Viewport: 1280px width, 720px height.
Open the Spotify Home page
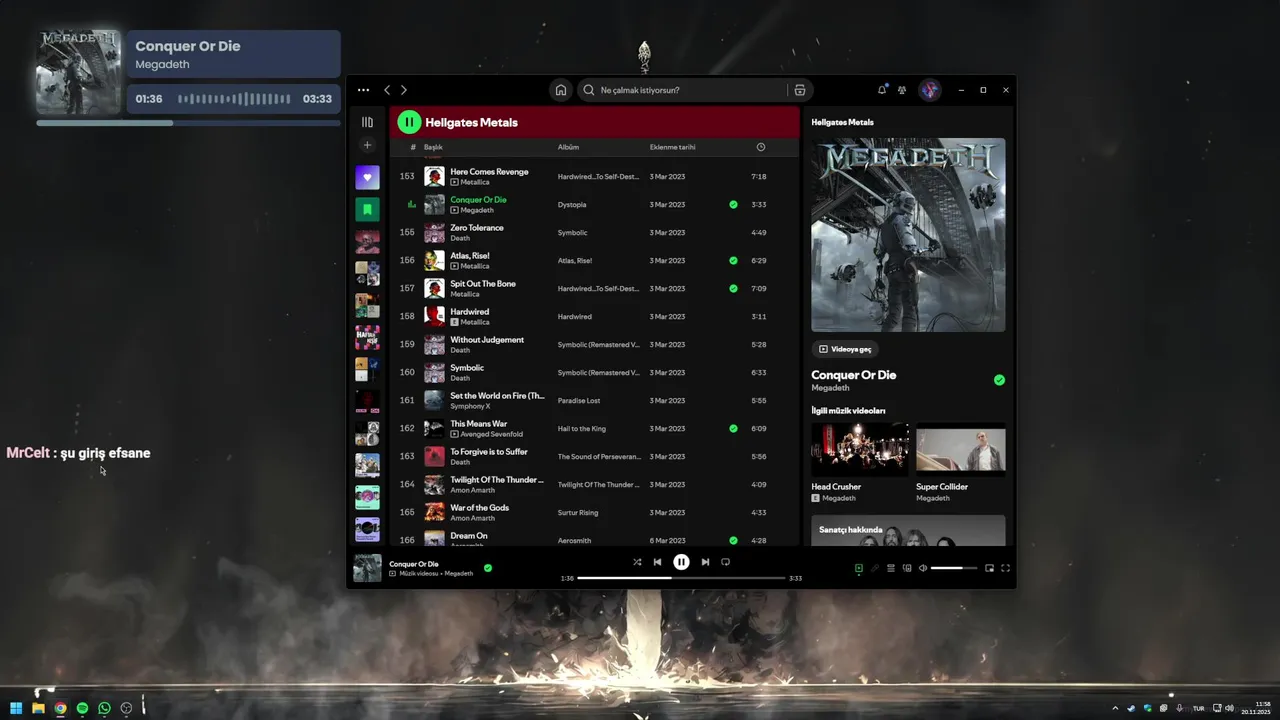[561, 90]
